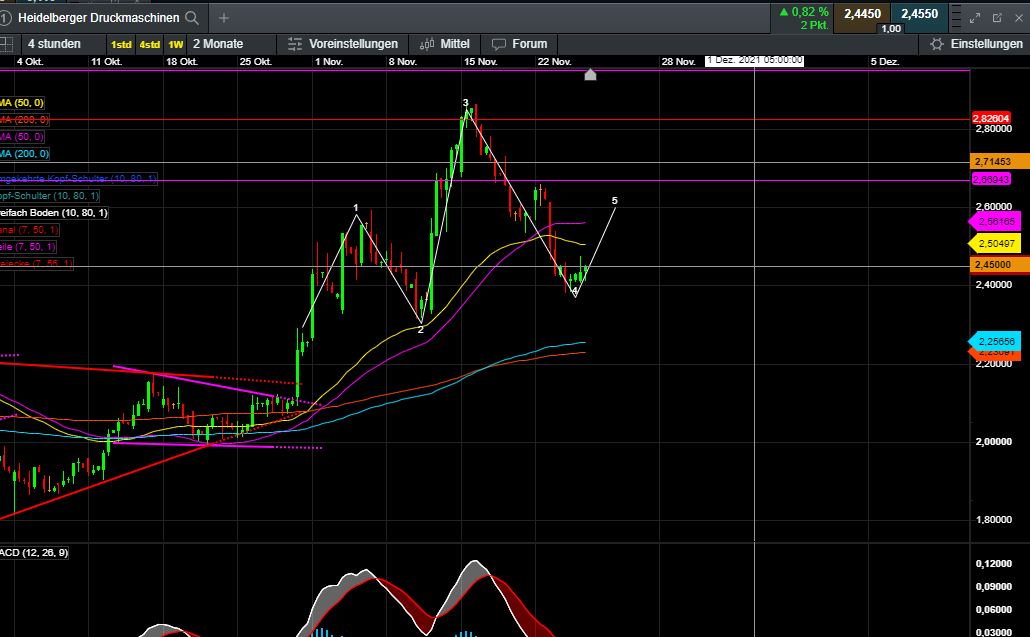Open the 4 stunden interval dropdown
This screenshot has height=637, width=1030.
54,44
